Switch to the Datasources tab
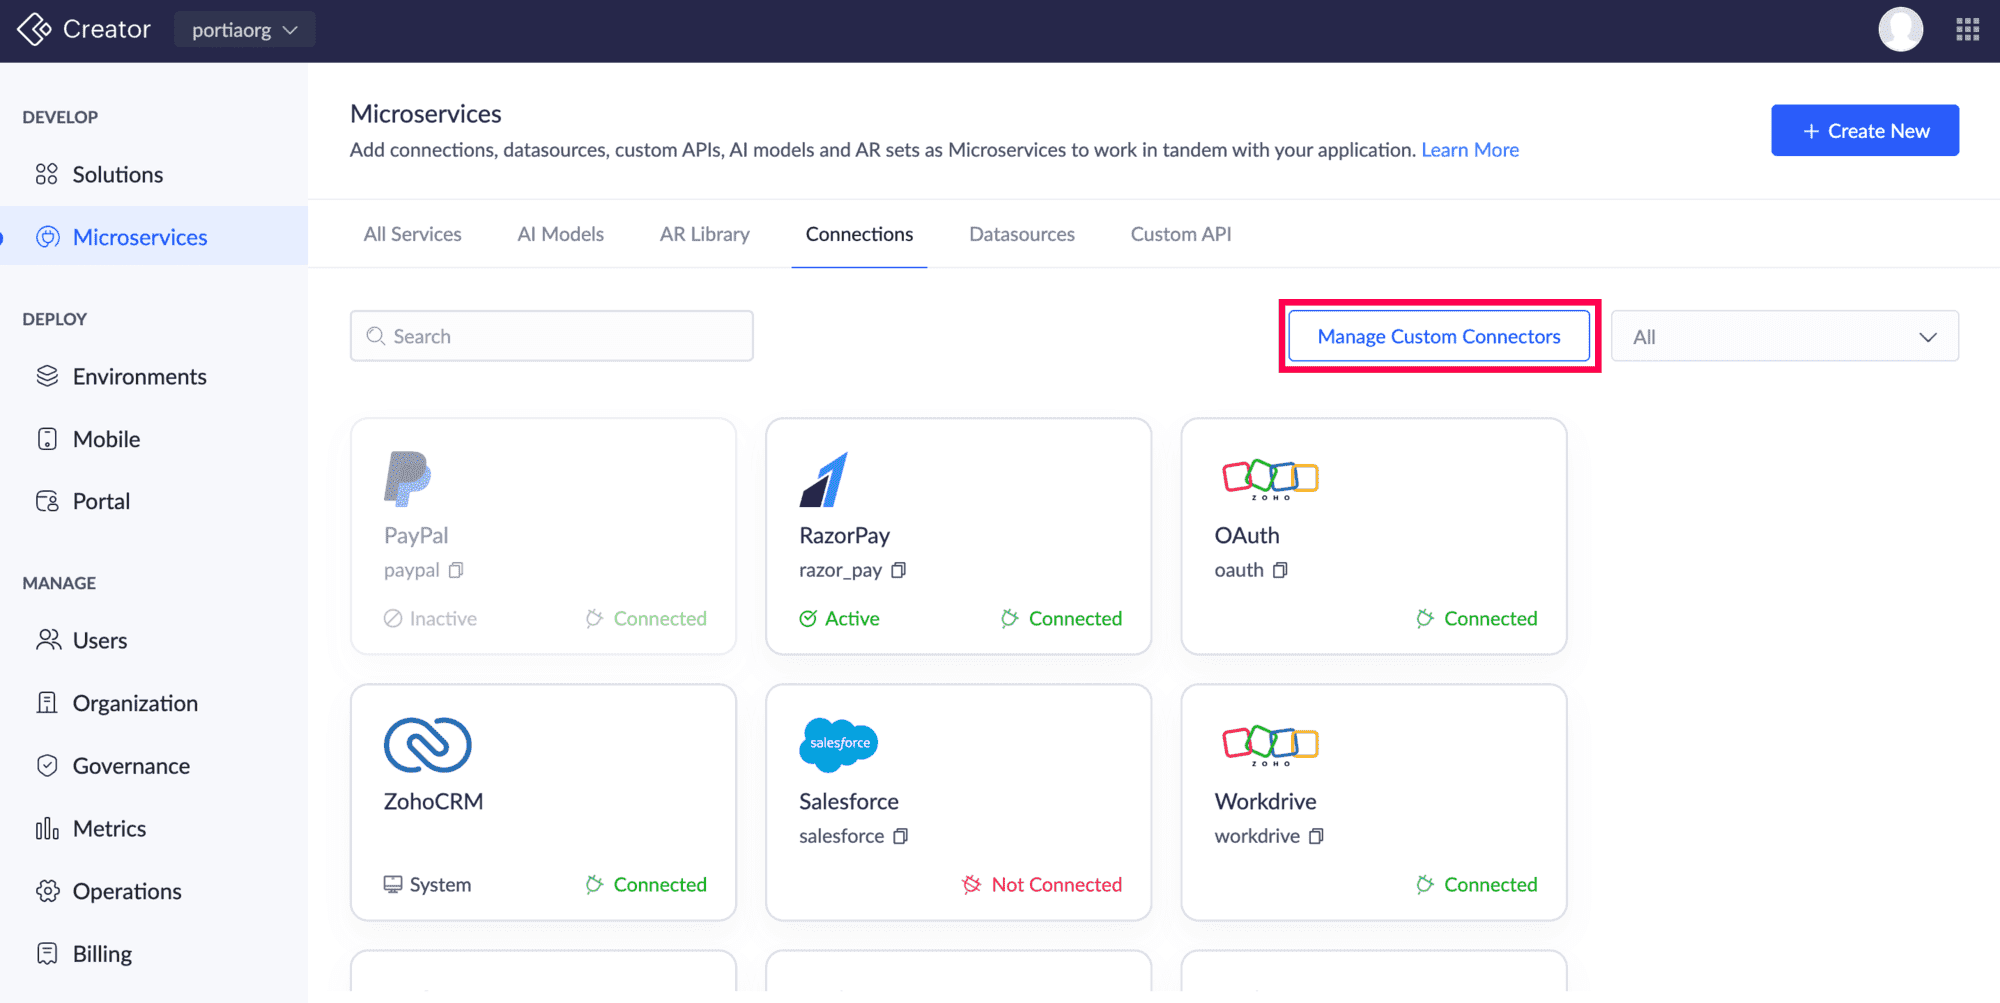The width and height of the screenshot is (2000, 1003). point(1021,234)
